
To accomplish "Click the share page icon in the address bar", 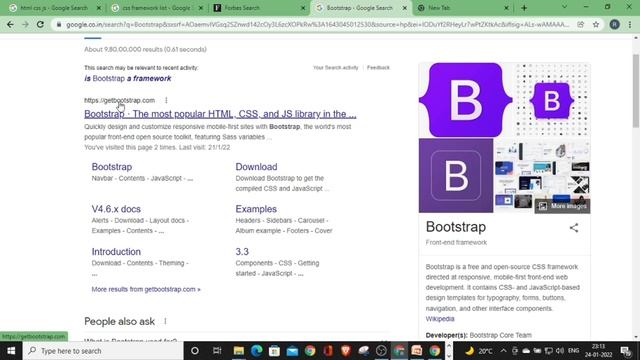I will point(580,24).
